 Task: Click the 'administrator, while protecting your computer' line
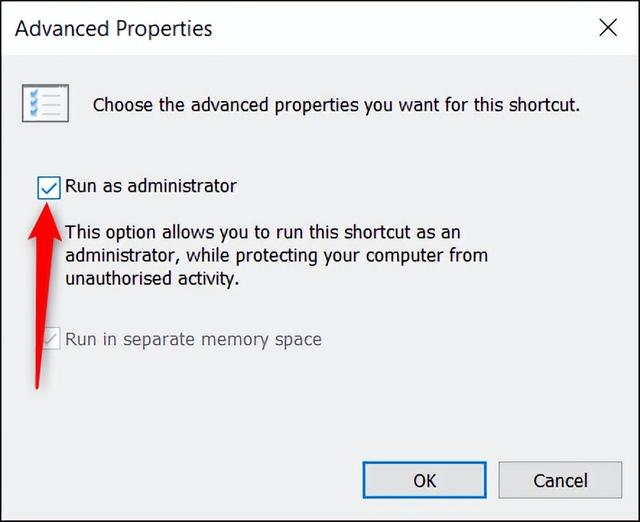coord(276,256)
